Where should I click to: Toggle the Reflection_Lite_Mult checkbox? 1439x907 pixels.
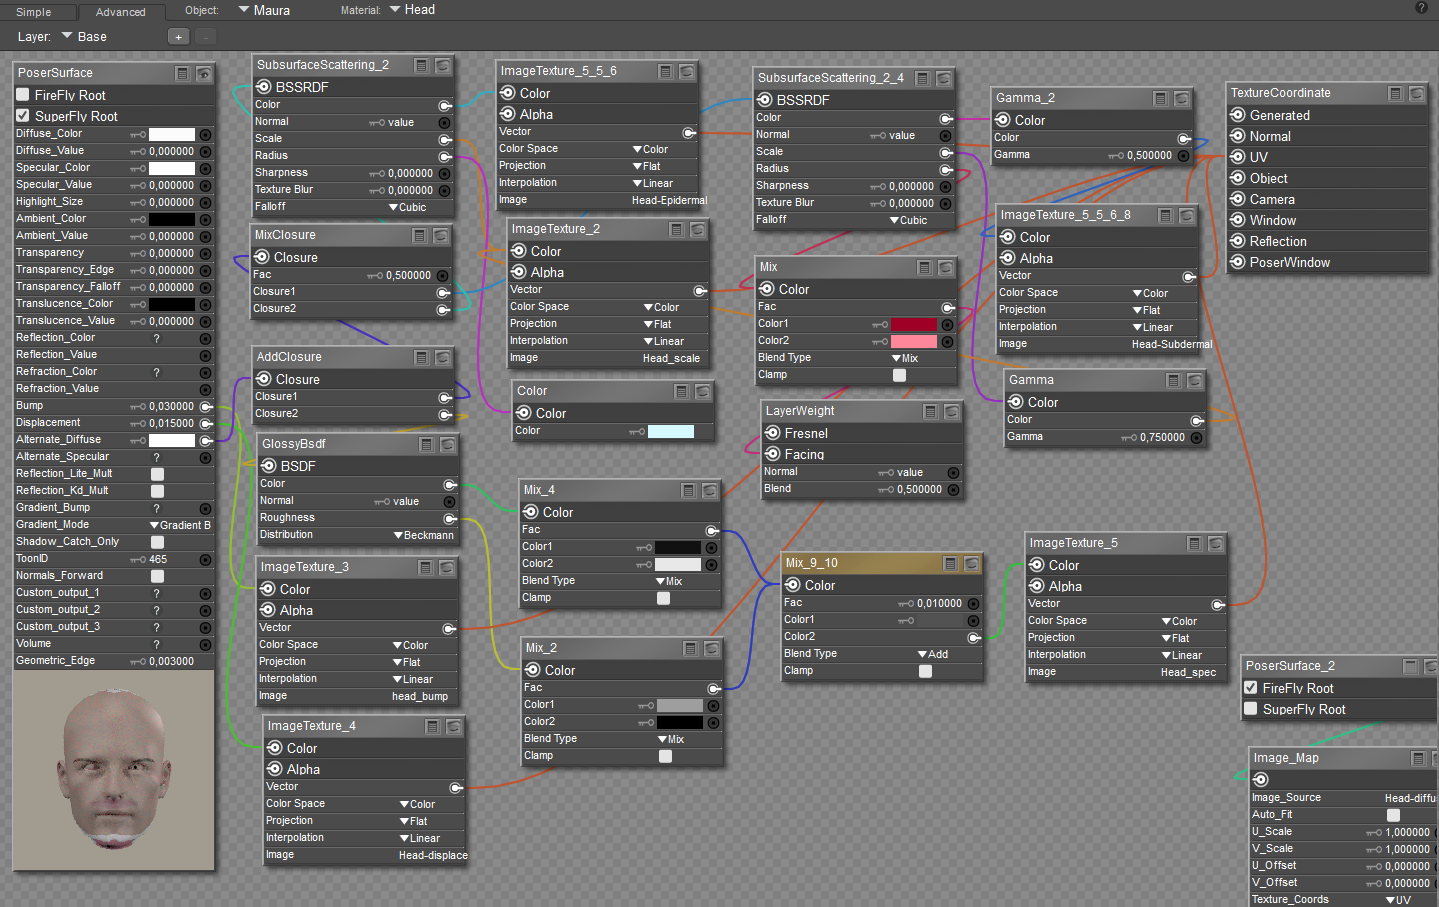(x=157, y=474)
